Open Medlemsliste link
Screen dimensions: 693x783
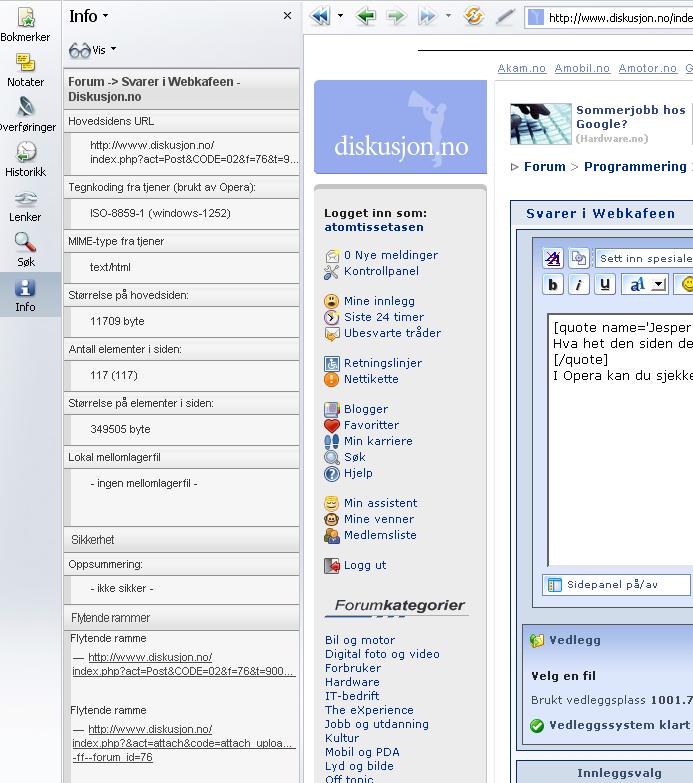(x=380, y=535)
